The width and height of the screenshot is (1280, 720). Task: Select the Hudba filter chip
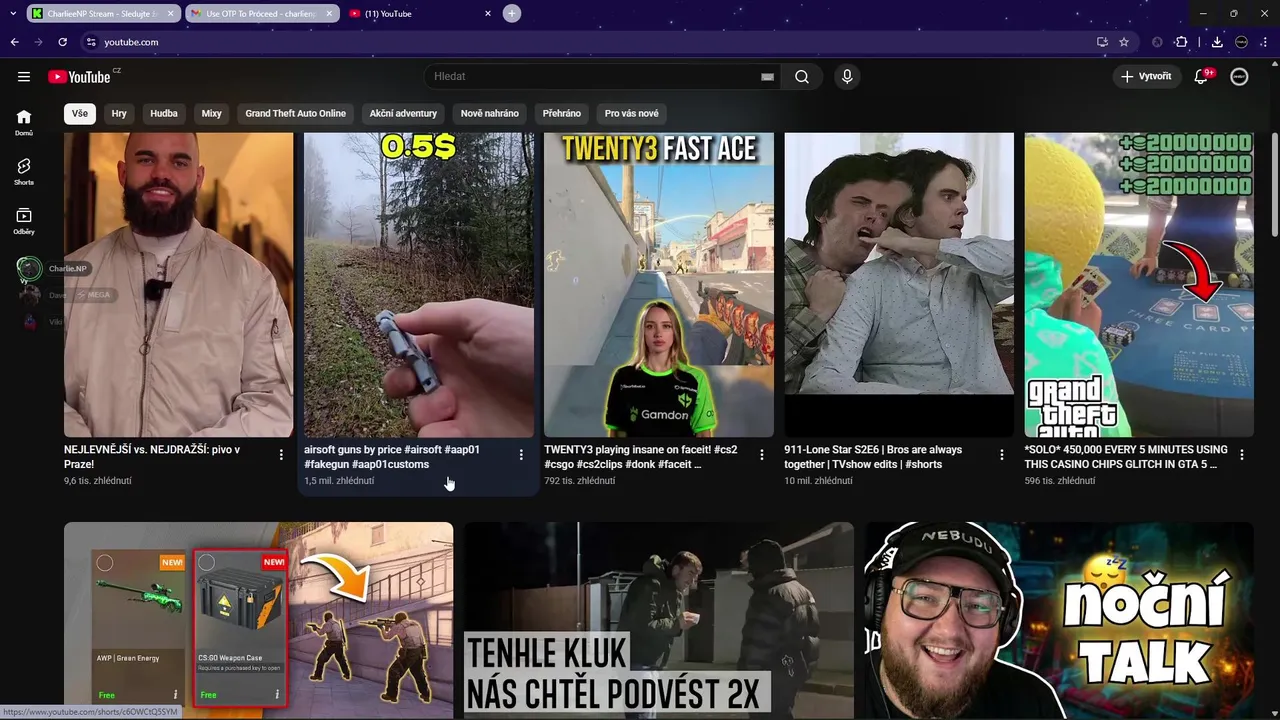164,114
